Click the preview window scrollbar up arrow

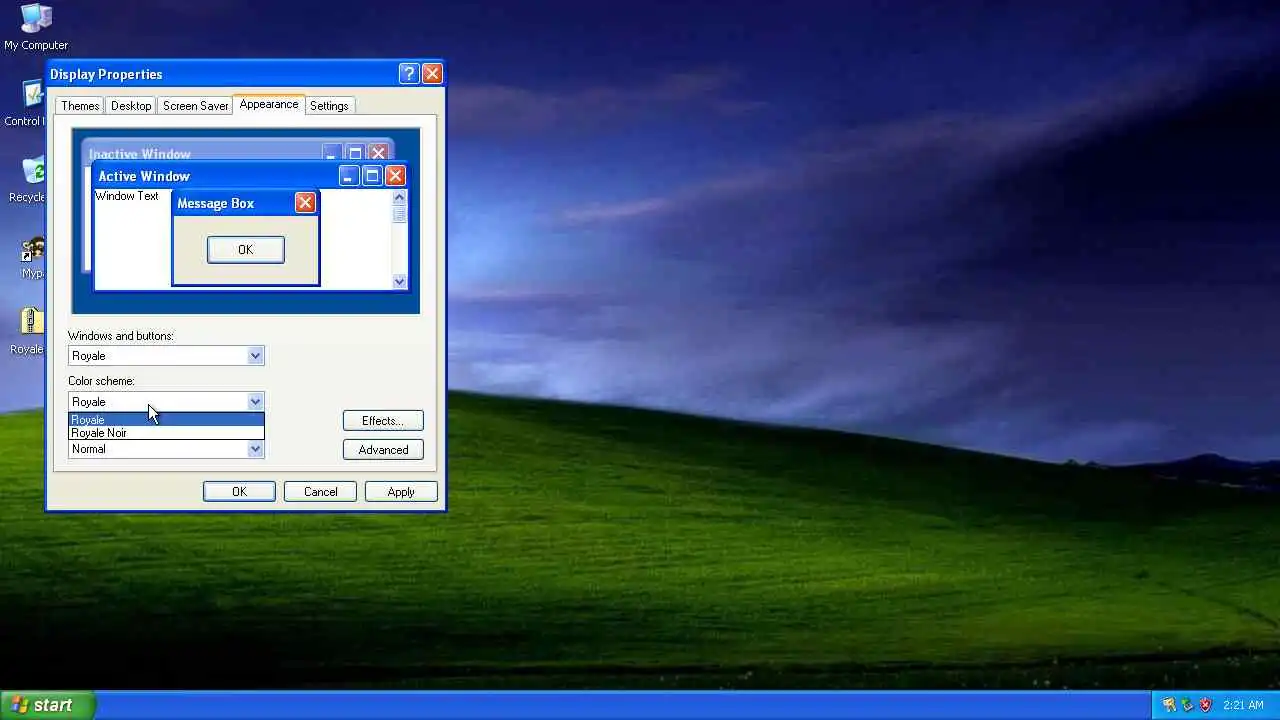[x=399, y=197]
